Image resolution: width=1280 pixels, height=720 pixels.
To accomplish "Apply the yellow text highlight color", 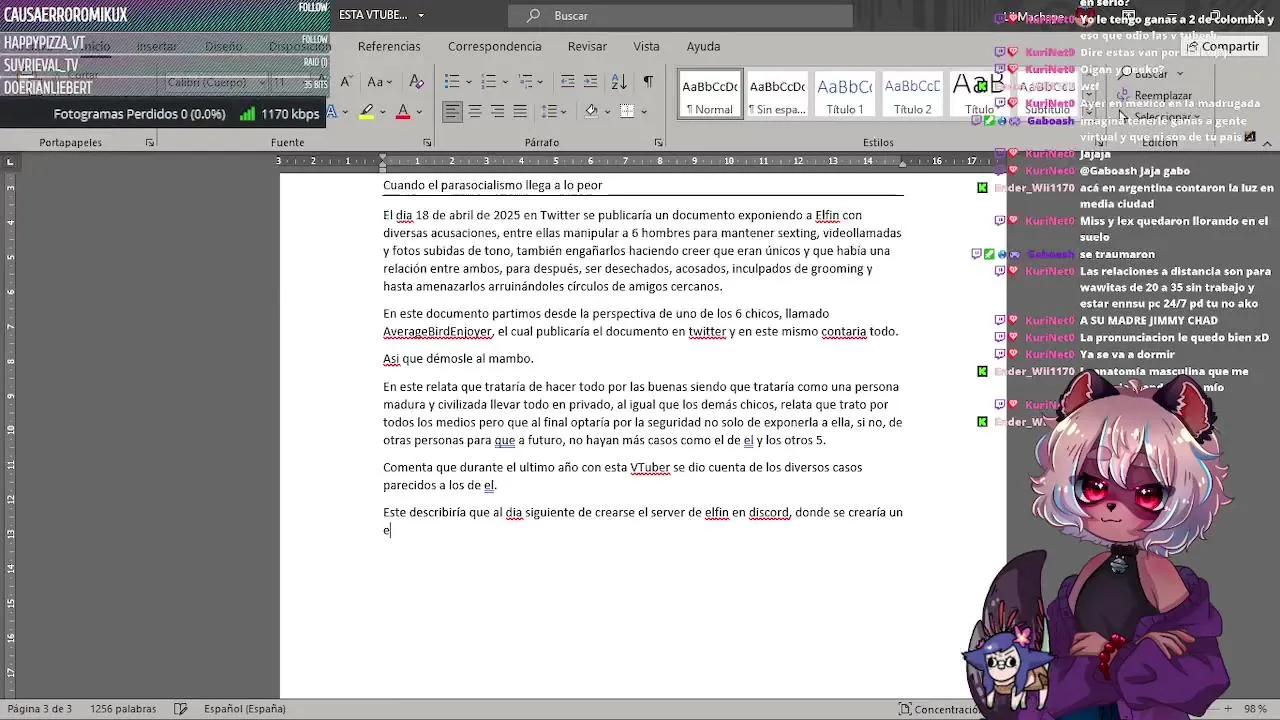I will coord(367,112).
